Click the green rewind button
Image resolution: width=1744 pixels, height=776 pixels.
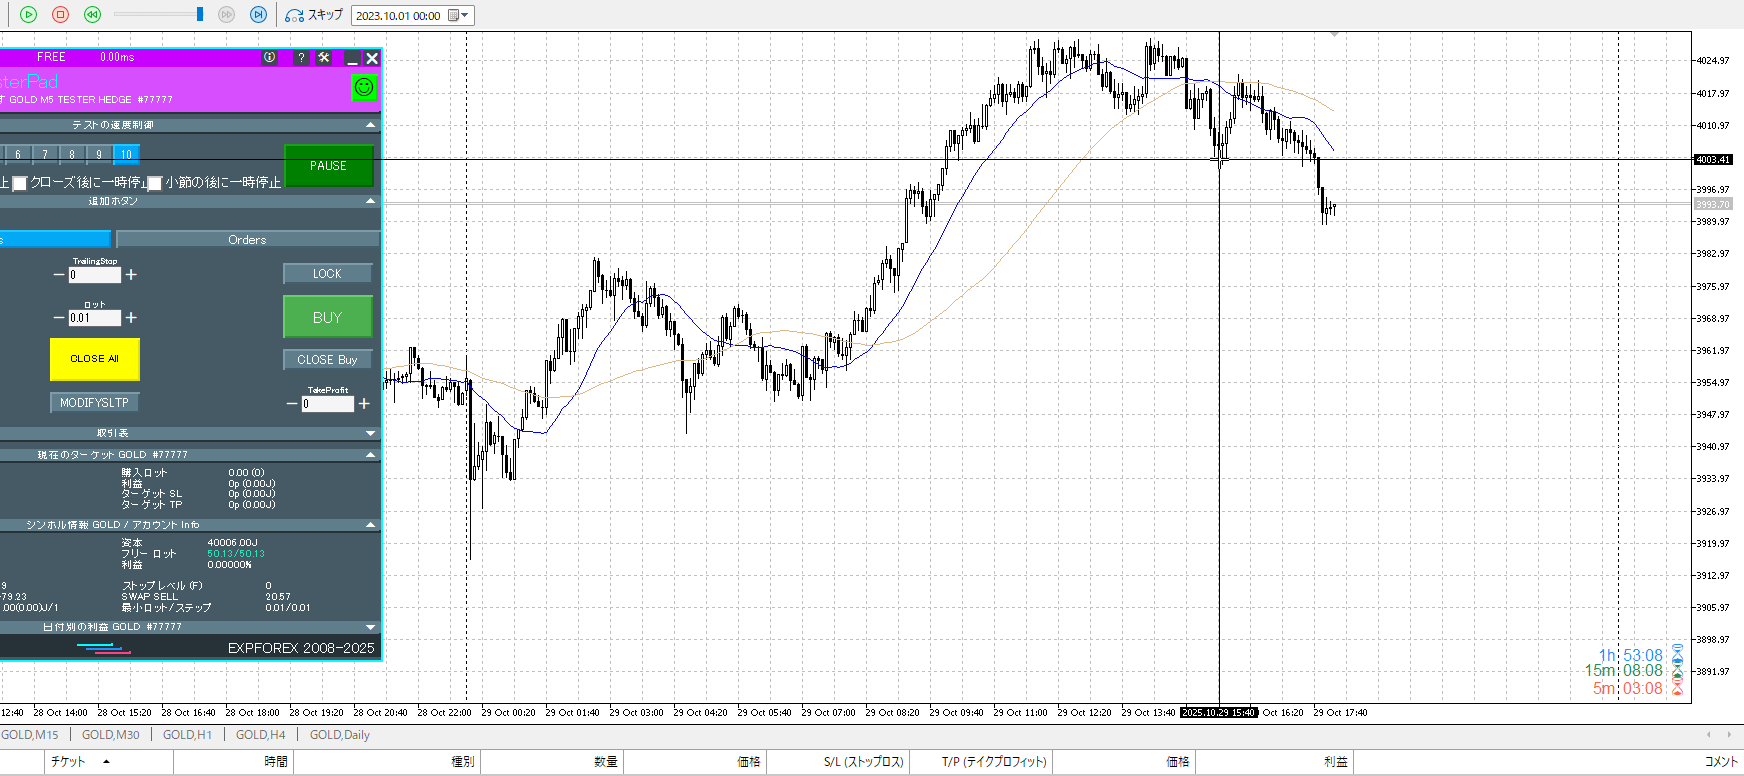[92, 15]
